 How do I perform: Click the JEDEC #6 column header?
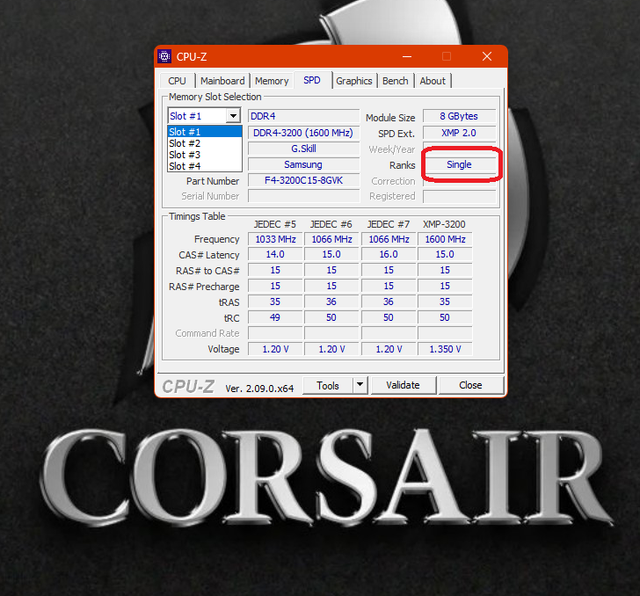pyautogui.click(x=331, y=224)
